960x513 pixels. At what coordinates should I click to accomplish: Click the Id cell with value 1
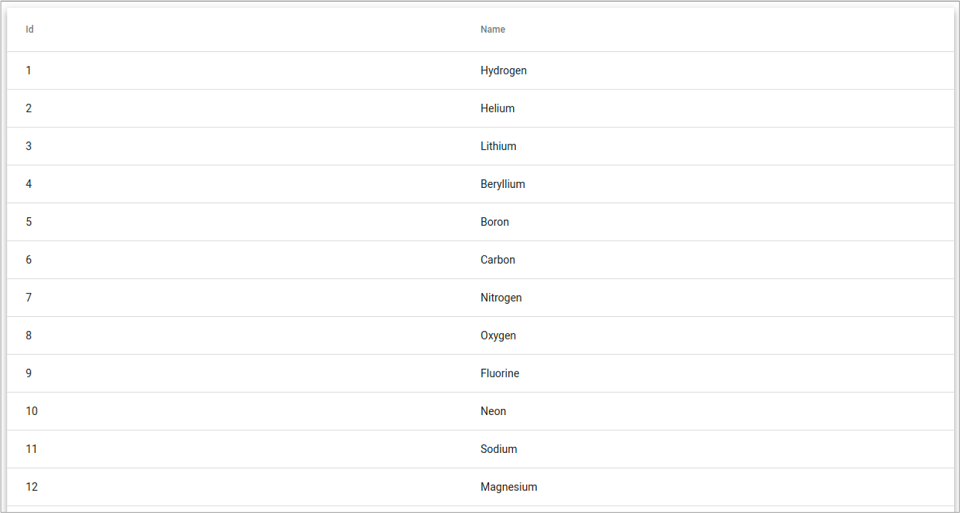28,71
